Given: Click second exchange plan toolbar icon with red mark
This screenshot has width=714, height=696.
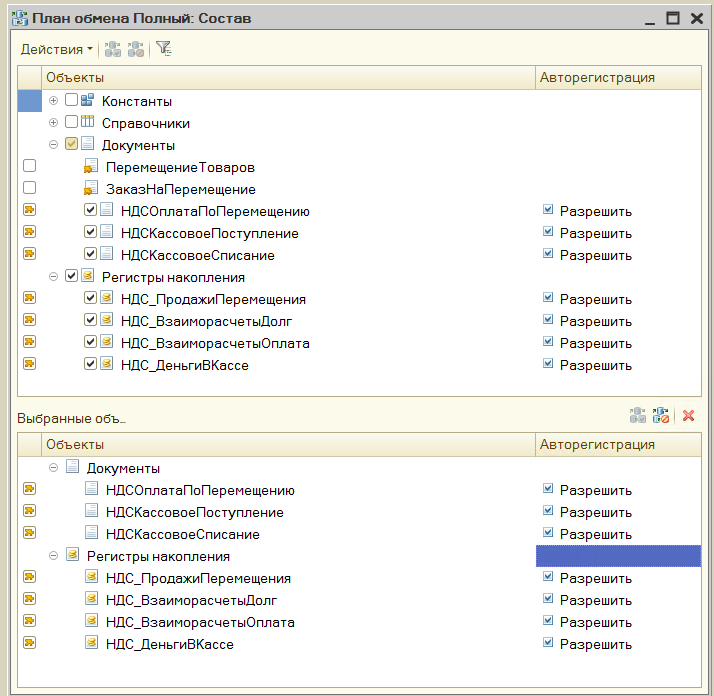Looking at the screenshot, I should (136, 49).
